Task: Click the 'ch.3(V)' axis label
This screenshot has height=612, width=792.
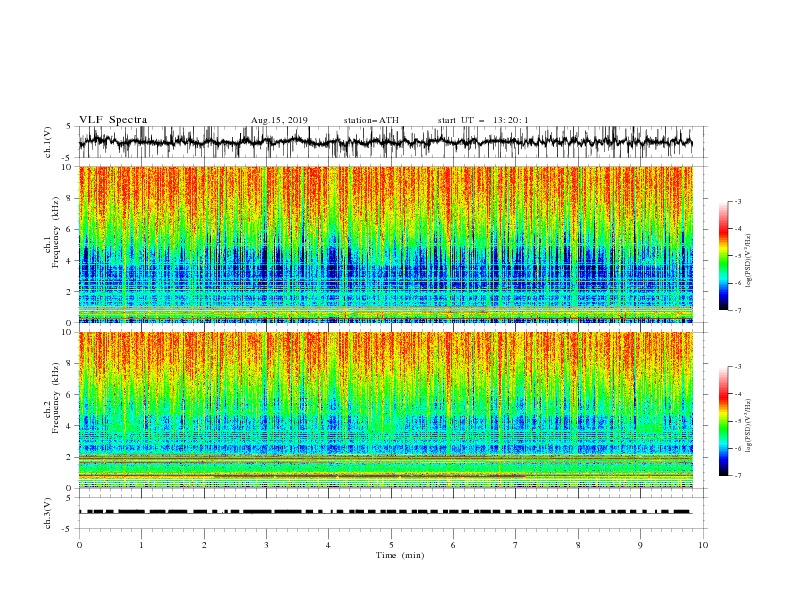Action: click(48, 513)
